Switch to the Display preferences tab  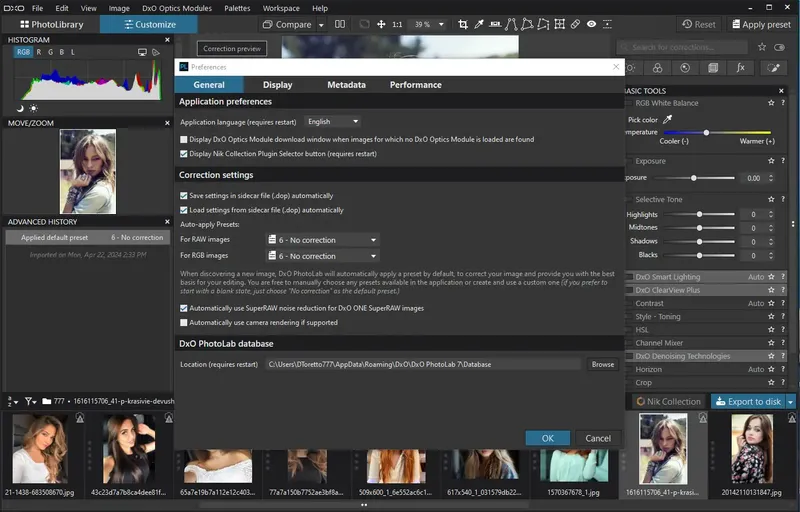pyautogui.click(x=278, y=85)
